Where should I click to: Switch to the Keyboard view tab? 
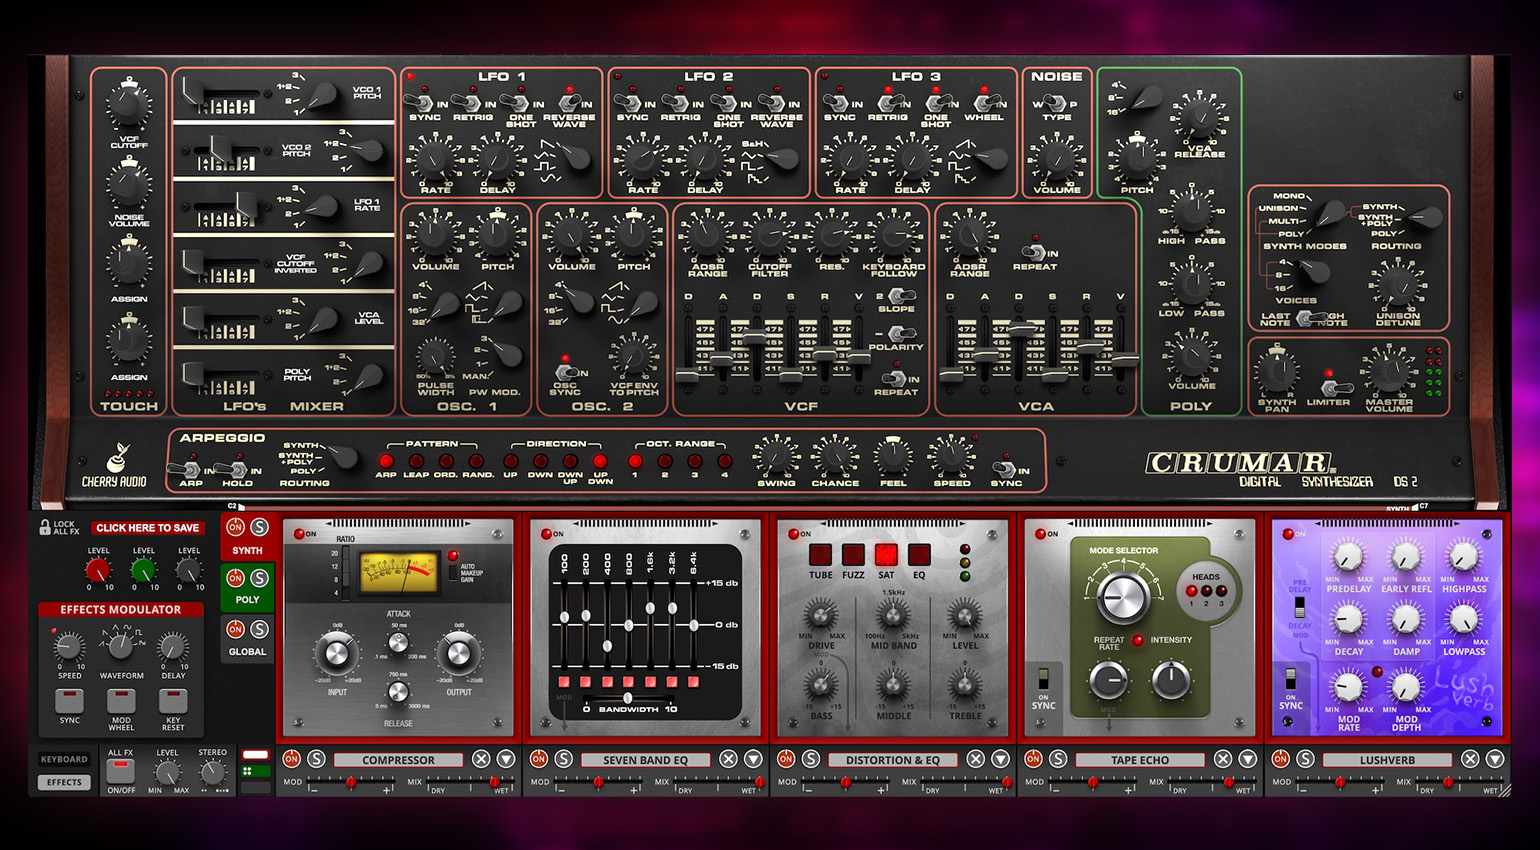[64, 759]
